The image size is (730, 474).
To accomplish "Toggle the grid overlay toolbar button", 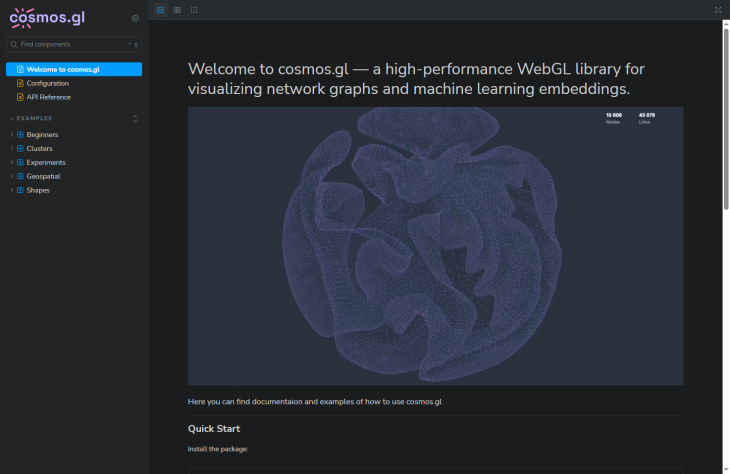I will 177,10.
